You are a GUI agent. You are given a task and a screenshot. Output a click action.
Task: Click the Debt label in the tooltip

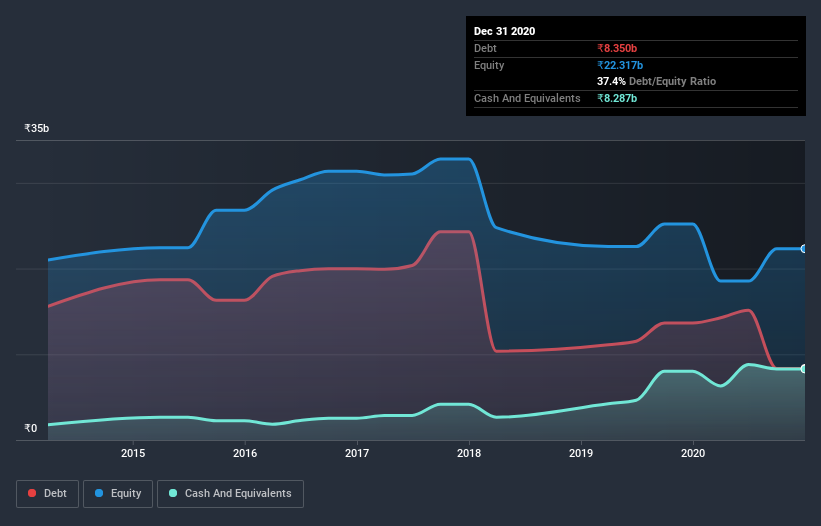click(485, 48)
